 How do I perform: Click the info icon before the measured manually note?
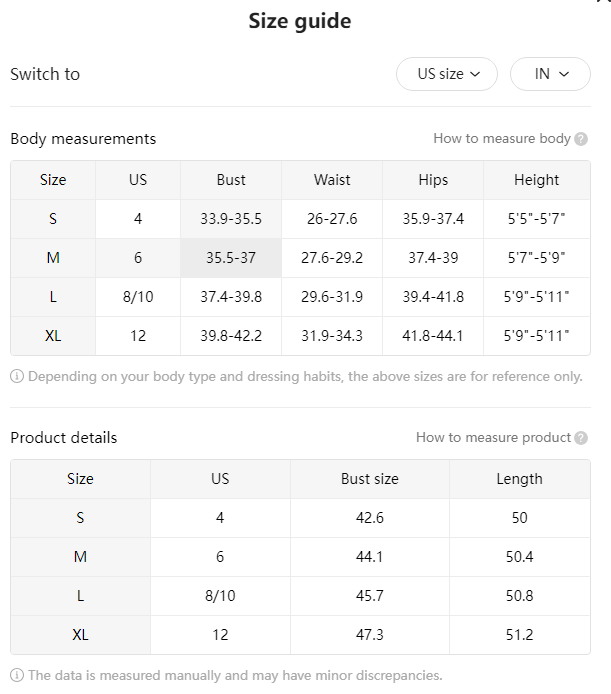tap(17, 675)
